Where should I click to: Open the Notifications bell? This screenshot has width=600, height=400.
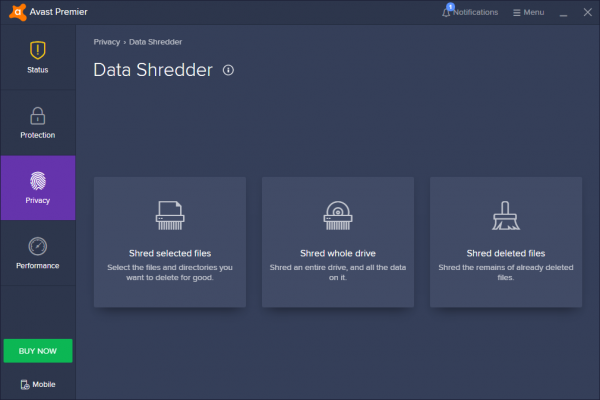tap(470, 12)
